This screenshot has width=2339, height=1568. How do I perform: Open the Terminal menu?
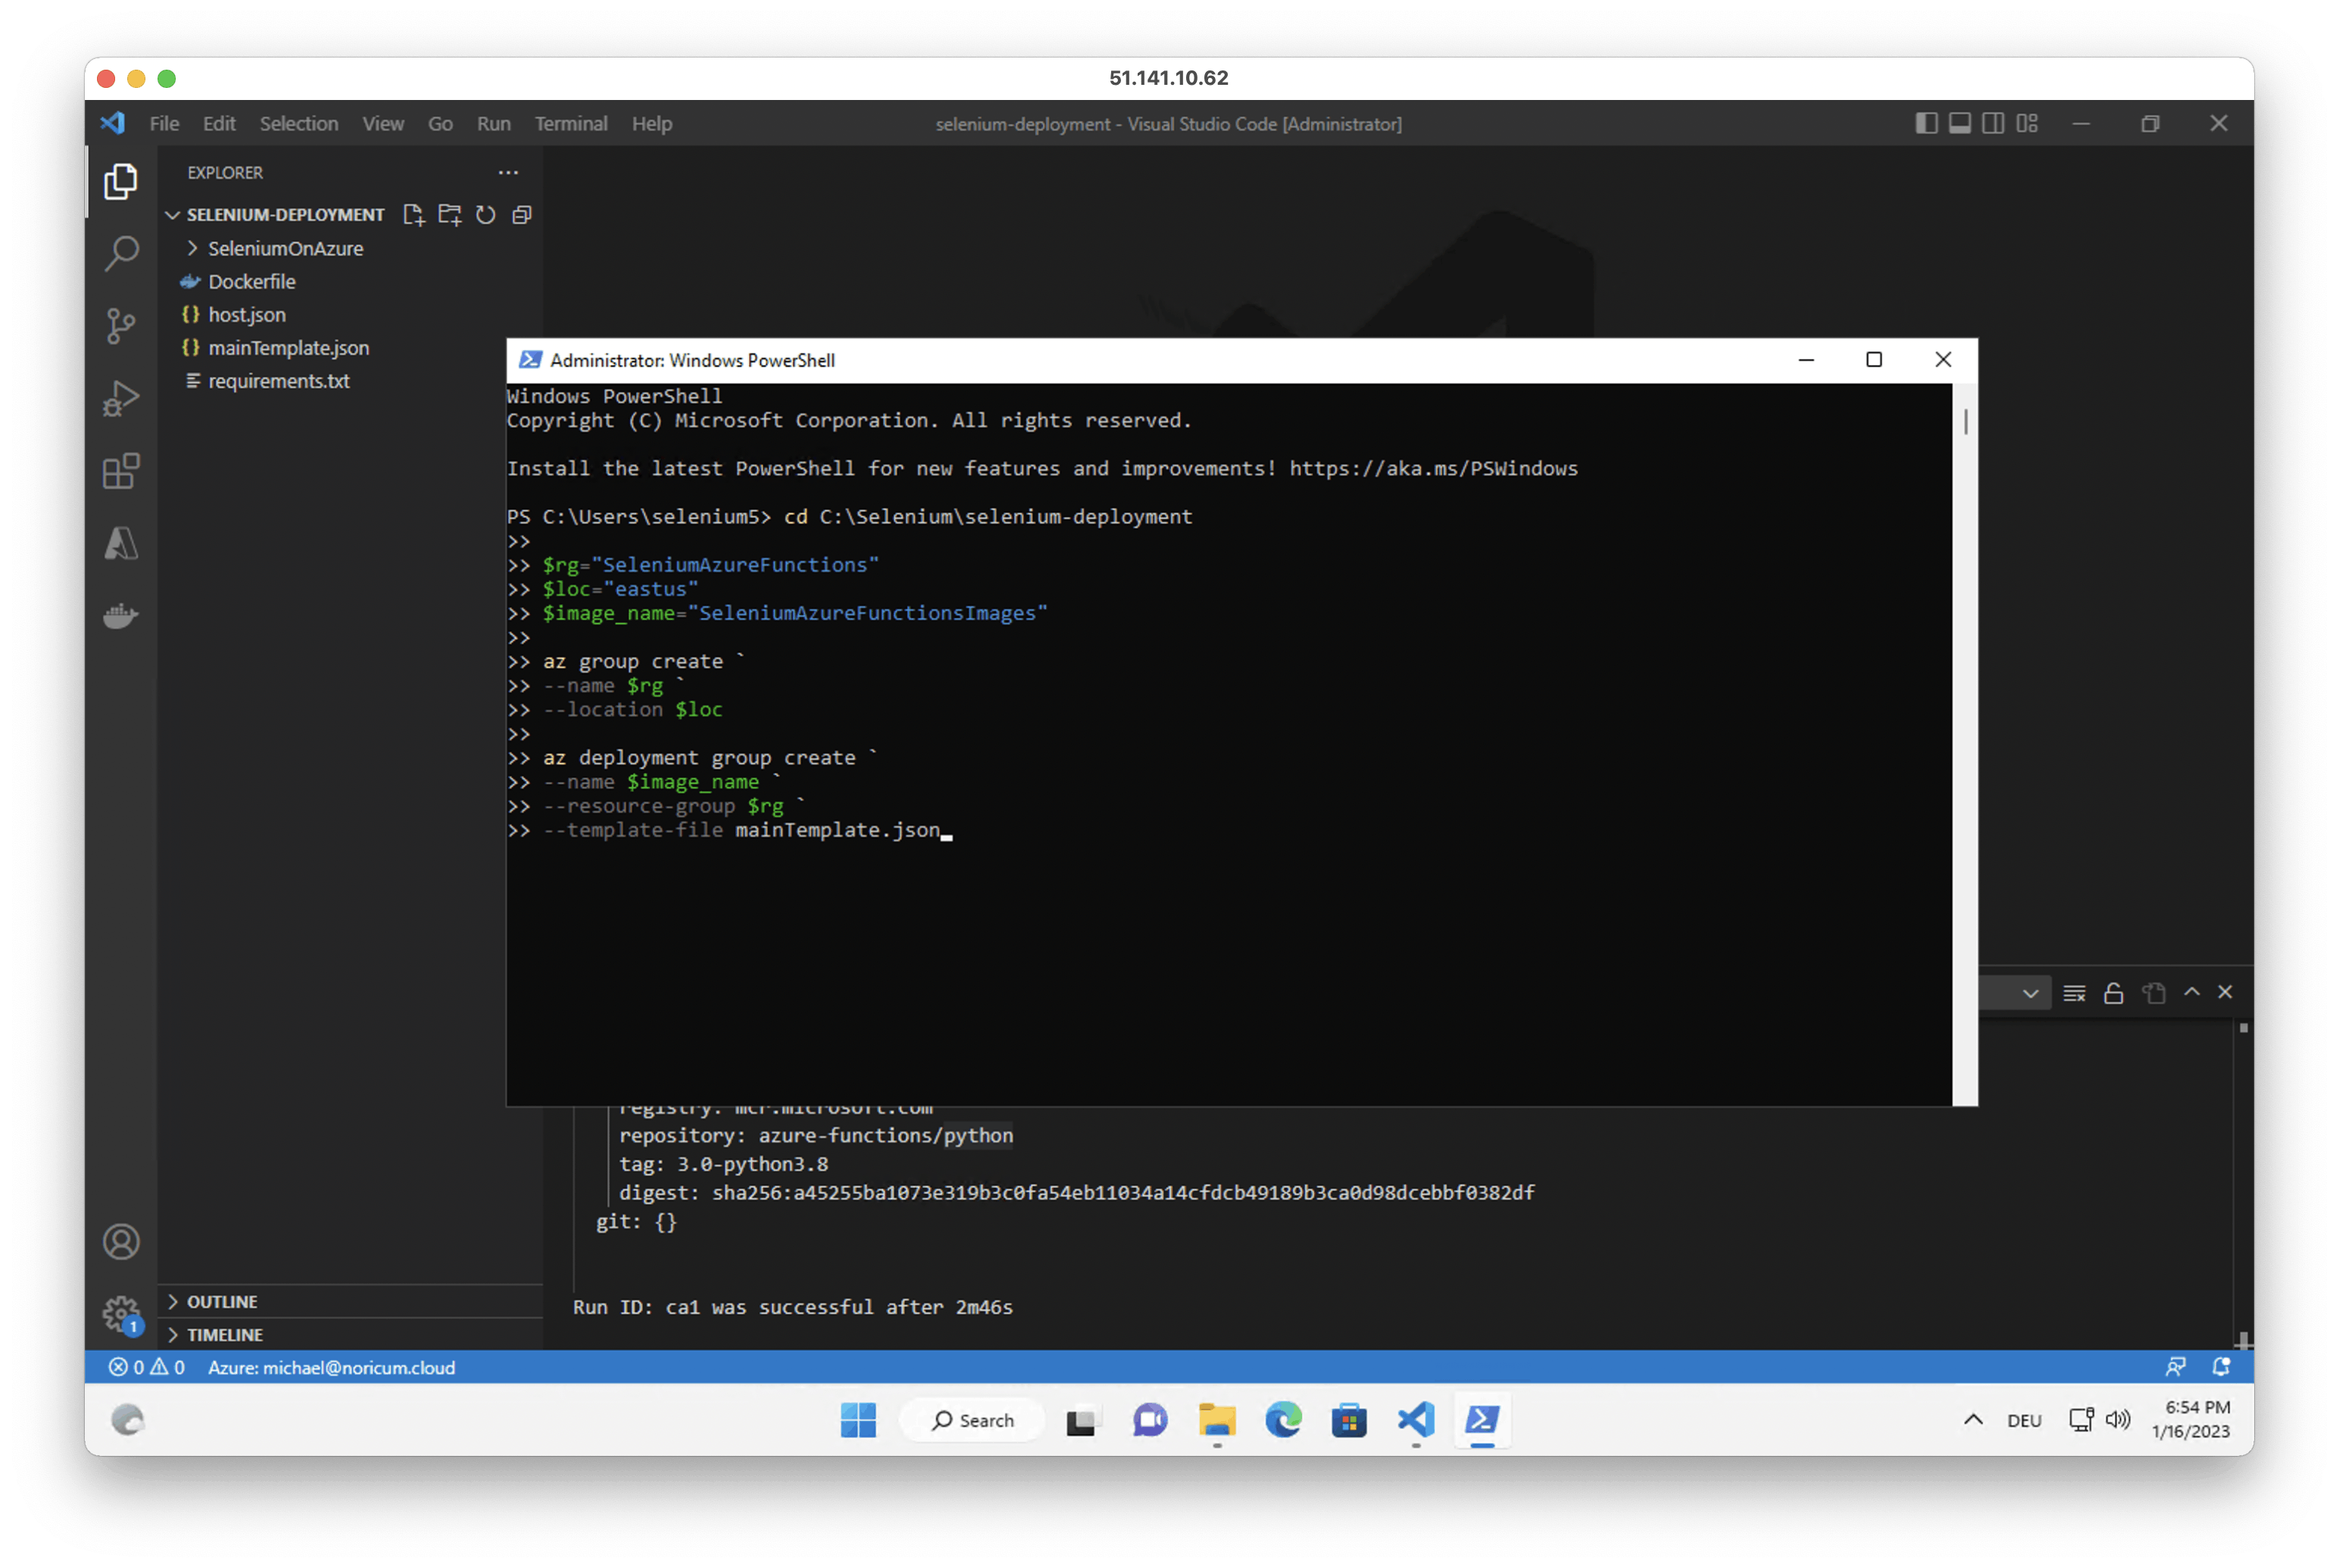(570, 123)
